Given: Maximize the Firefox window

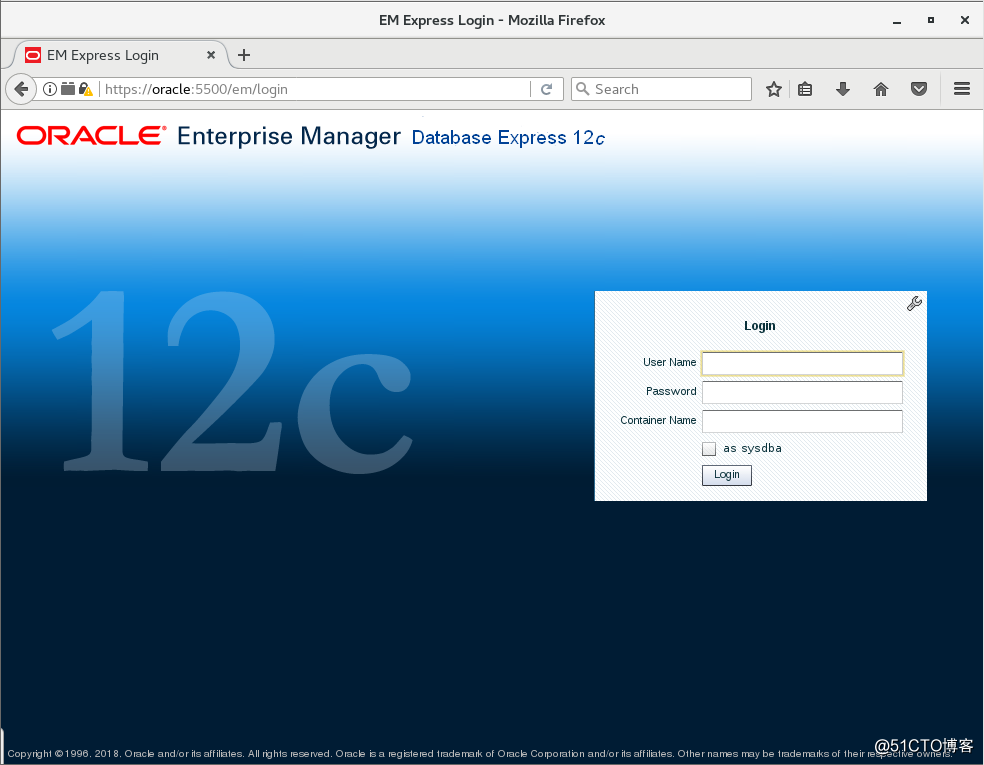Looking at the screenshot, I should pyautogui.click(x=931, y=20).
